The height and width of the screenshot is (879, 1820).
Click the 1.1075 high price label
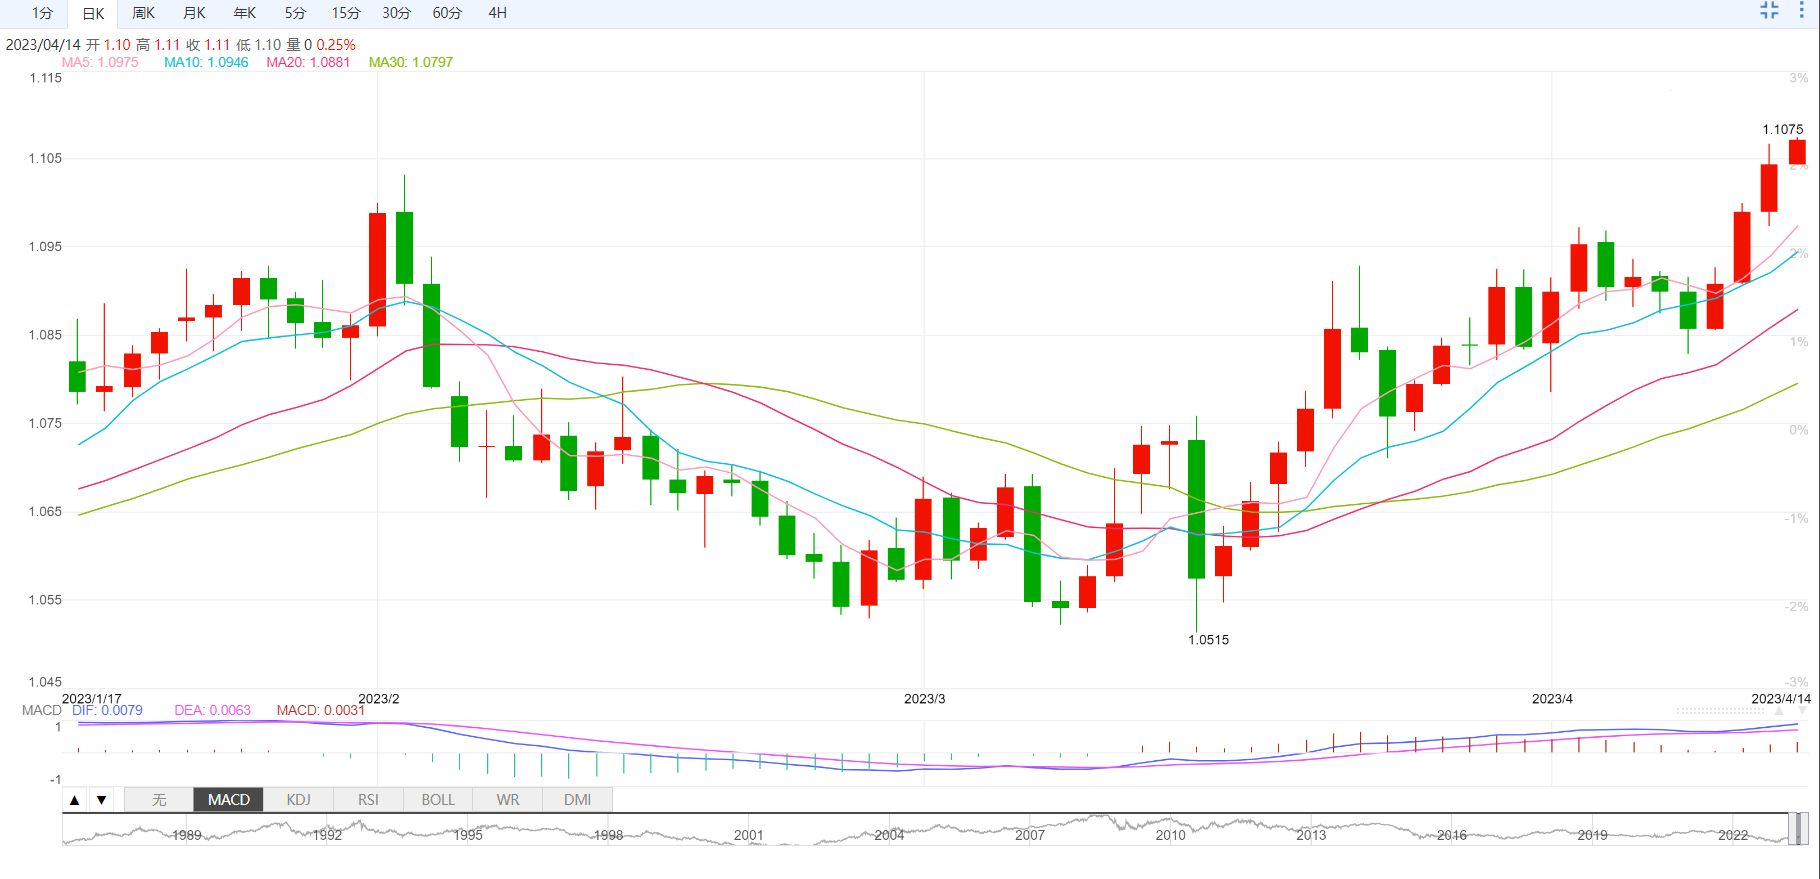click(1782, 129)
